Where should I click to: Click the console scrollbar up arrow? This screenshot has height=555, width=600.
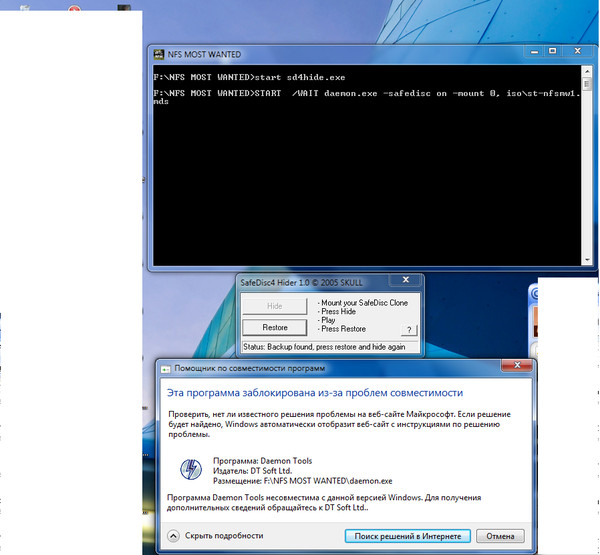586,71
